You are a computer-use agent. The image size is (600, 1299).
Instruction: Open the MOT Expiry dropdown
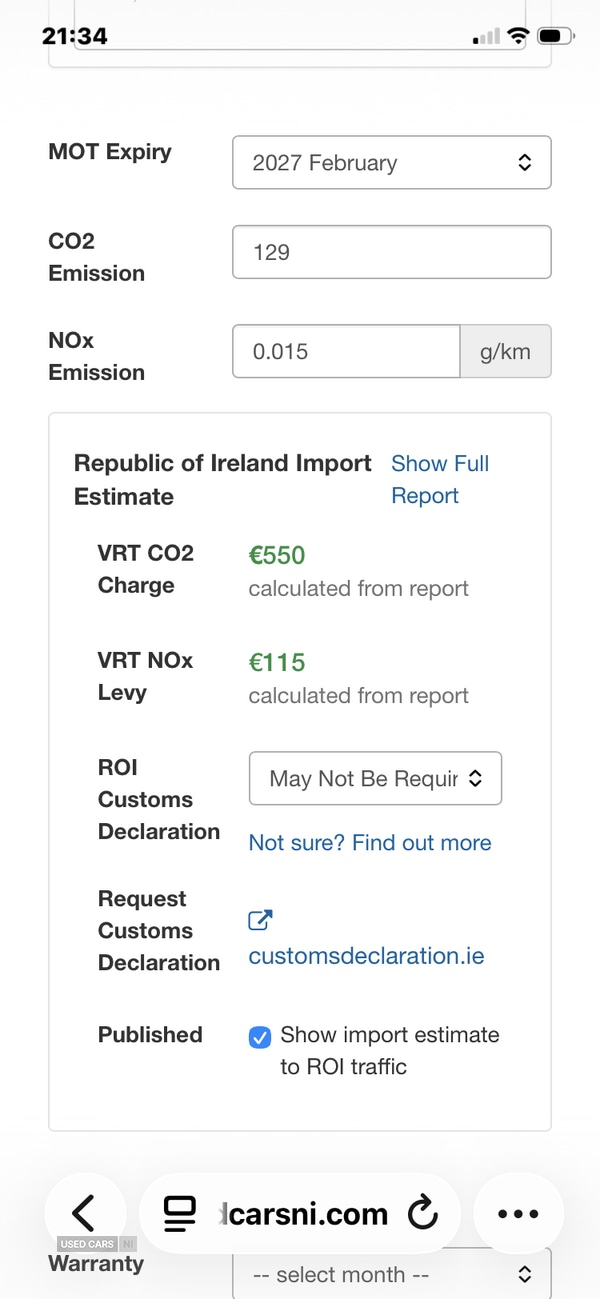click(391, 163)
